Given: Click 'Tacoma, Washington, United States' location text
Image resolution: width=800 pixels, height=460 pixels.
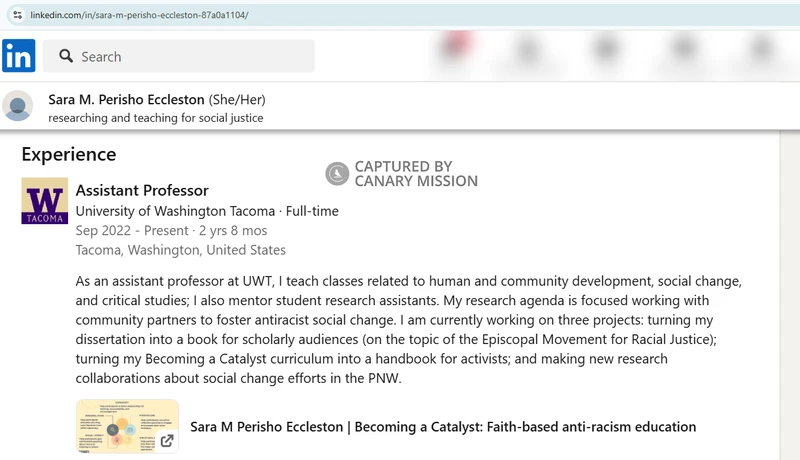Looking at the screenshot, I should click(x=181, y=250).
